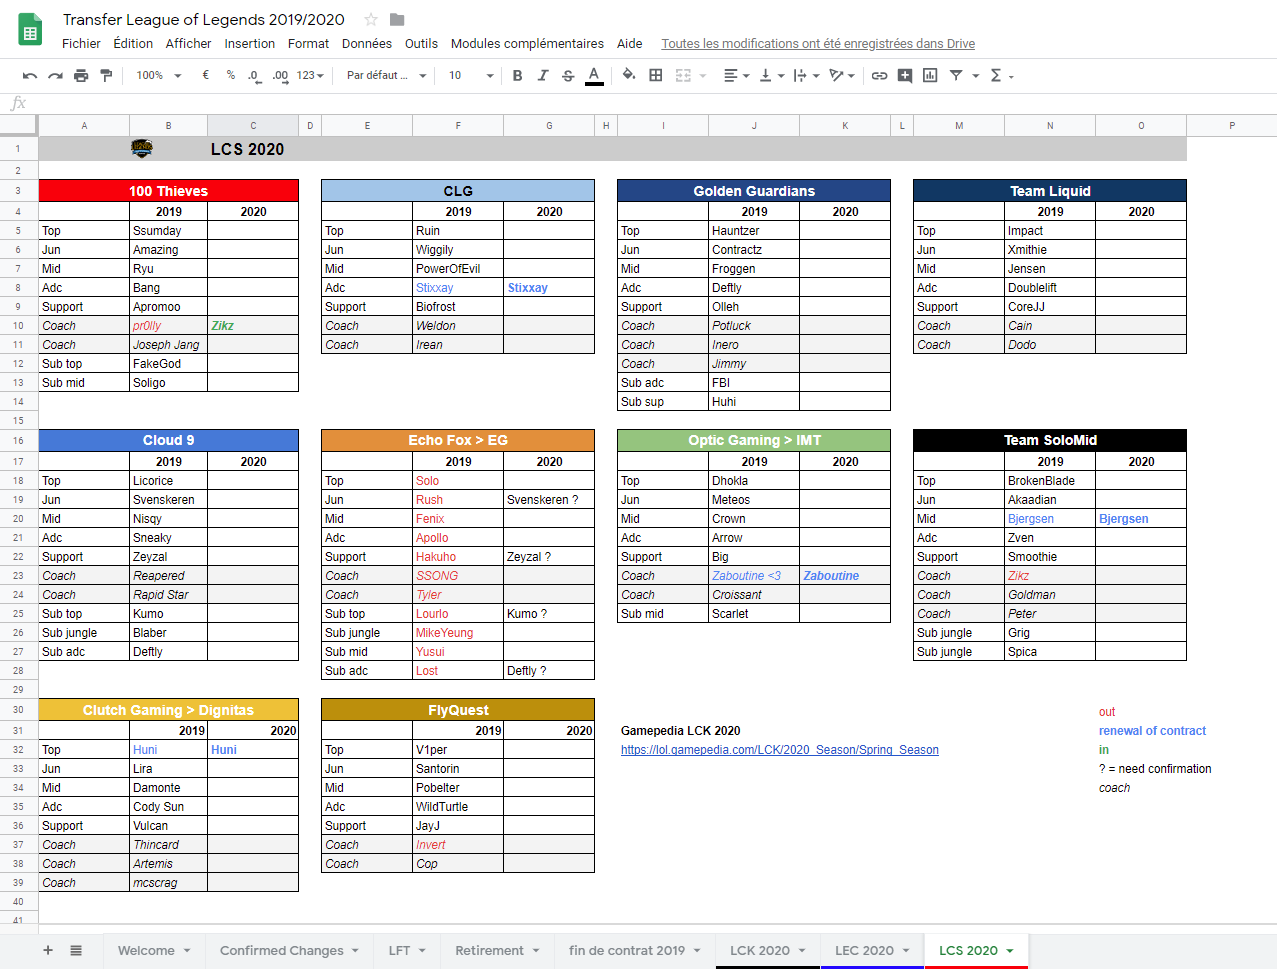Star the document
Screen dimensions: 1277x969
point(371,20)
